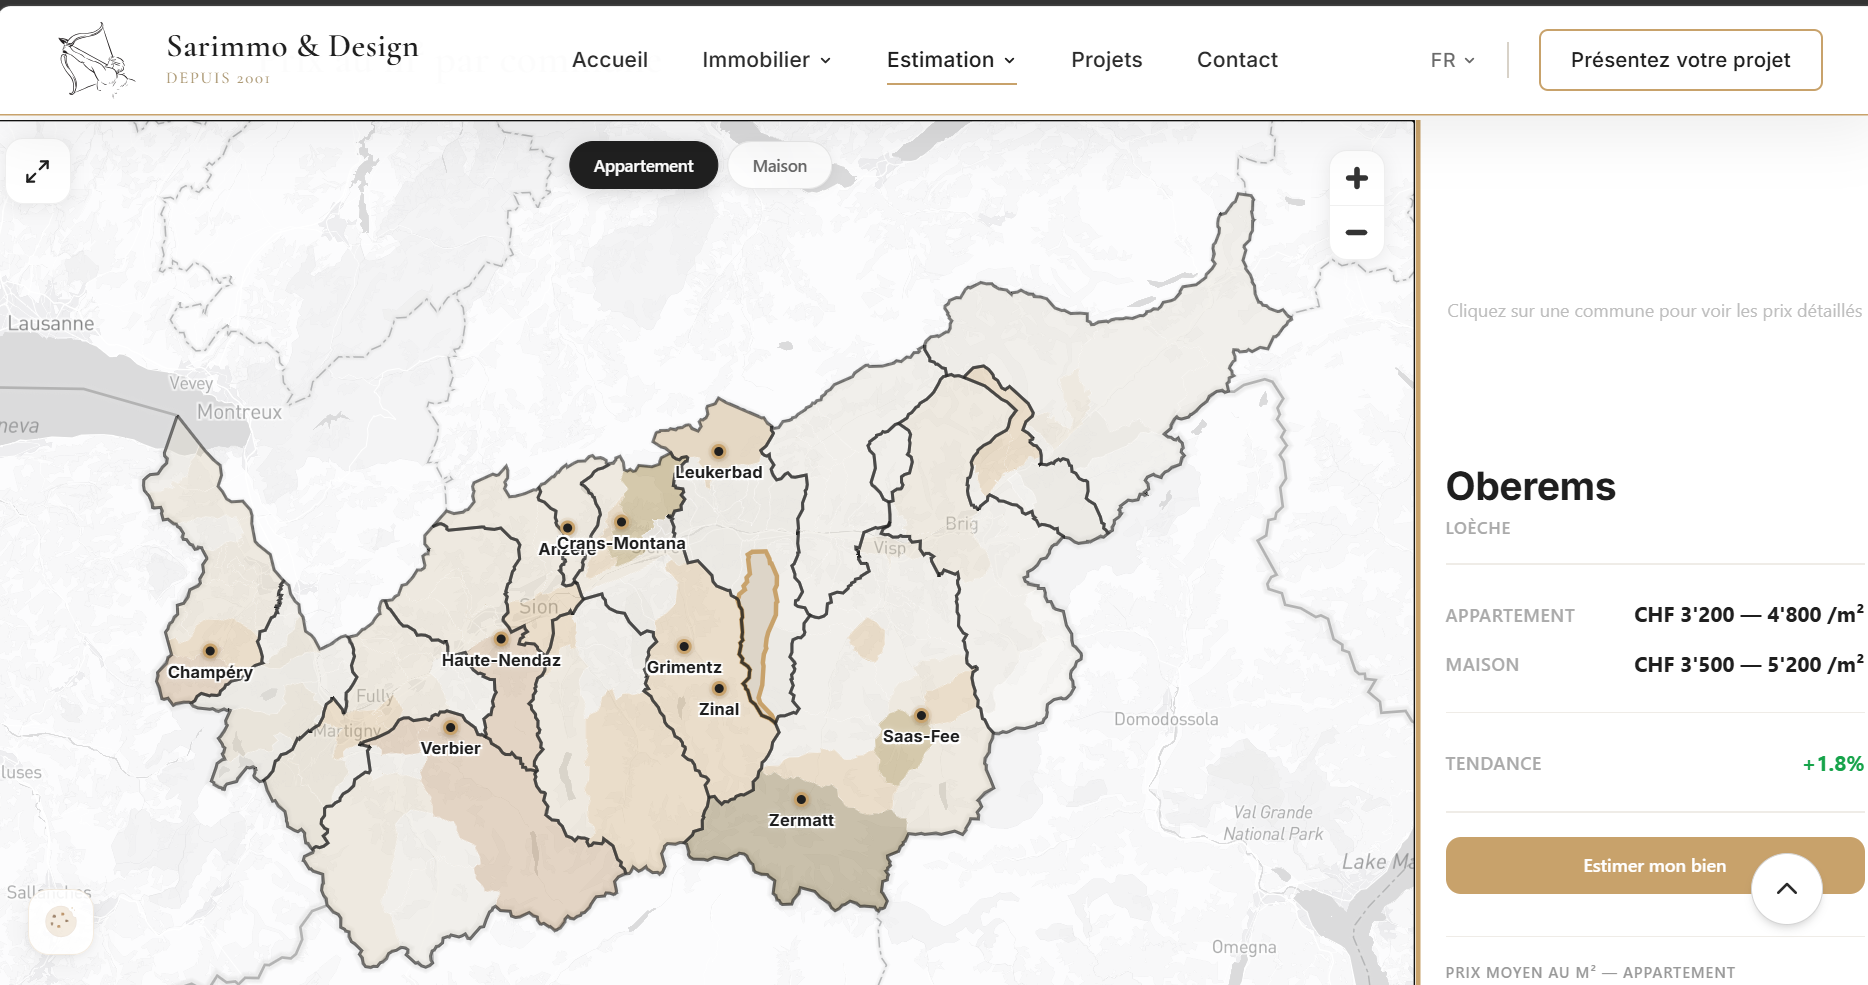Switch map to Appartement prices
Viewport: 1868px width, 985px height.
(643, 166)
